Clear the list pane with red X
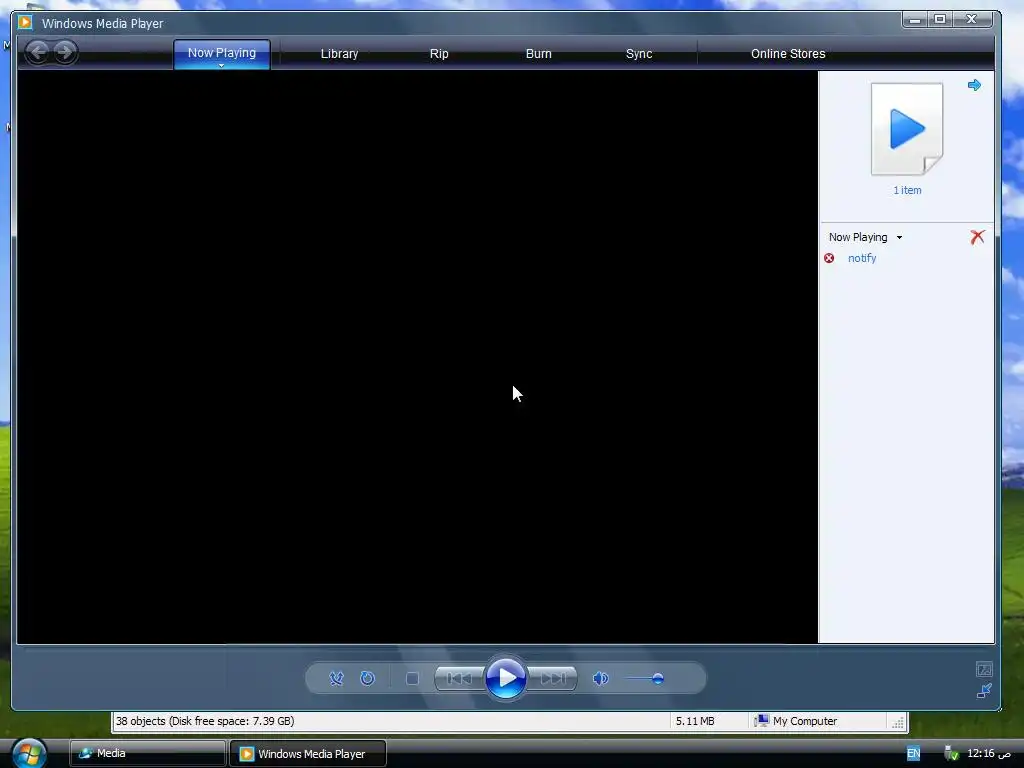Viewport: 1024px width, 768px height. 977,236
